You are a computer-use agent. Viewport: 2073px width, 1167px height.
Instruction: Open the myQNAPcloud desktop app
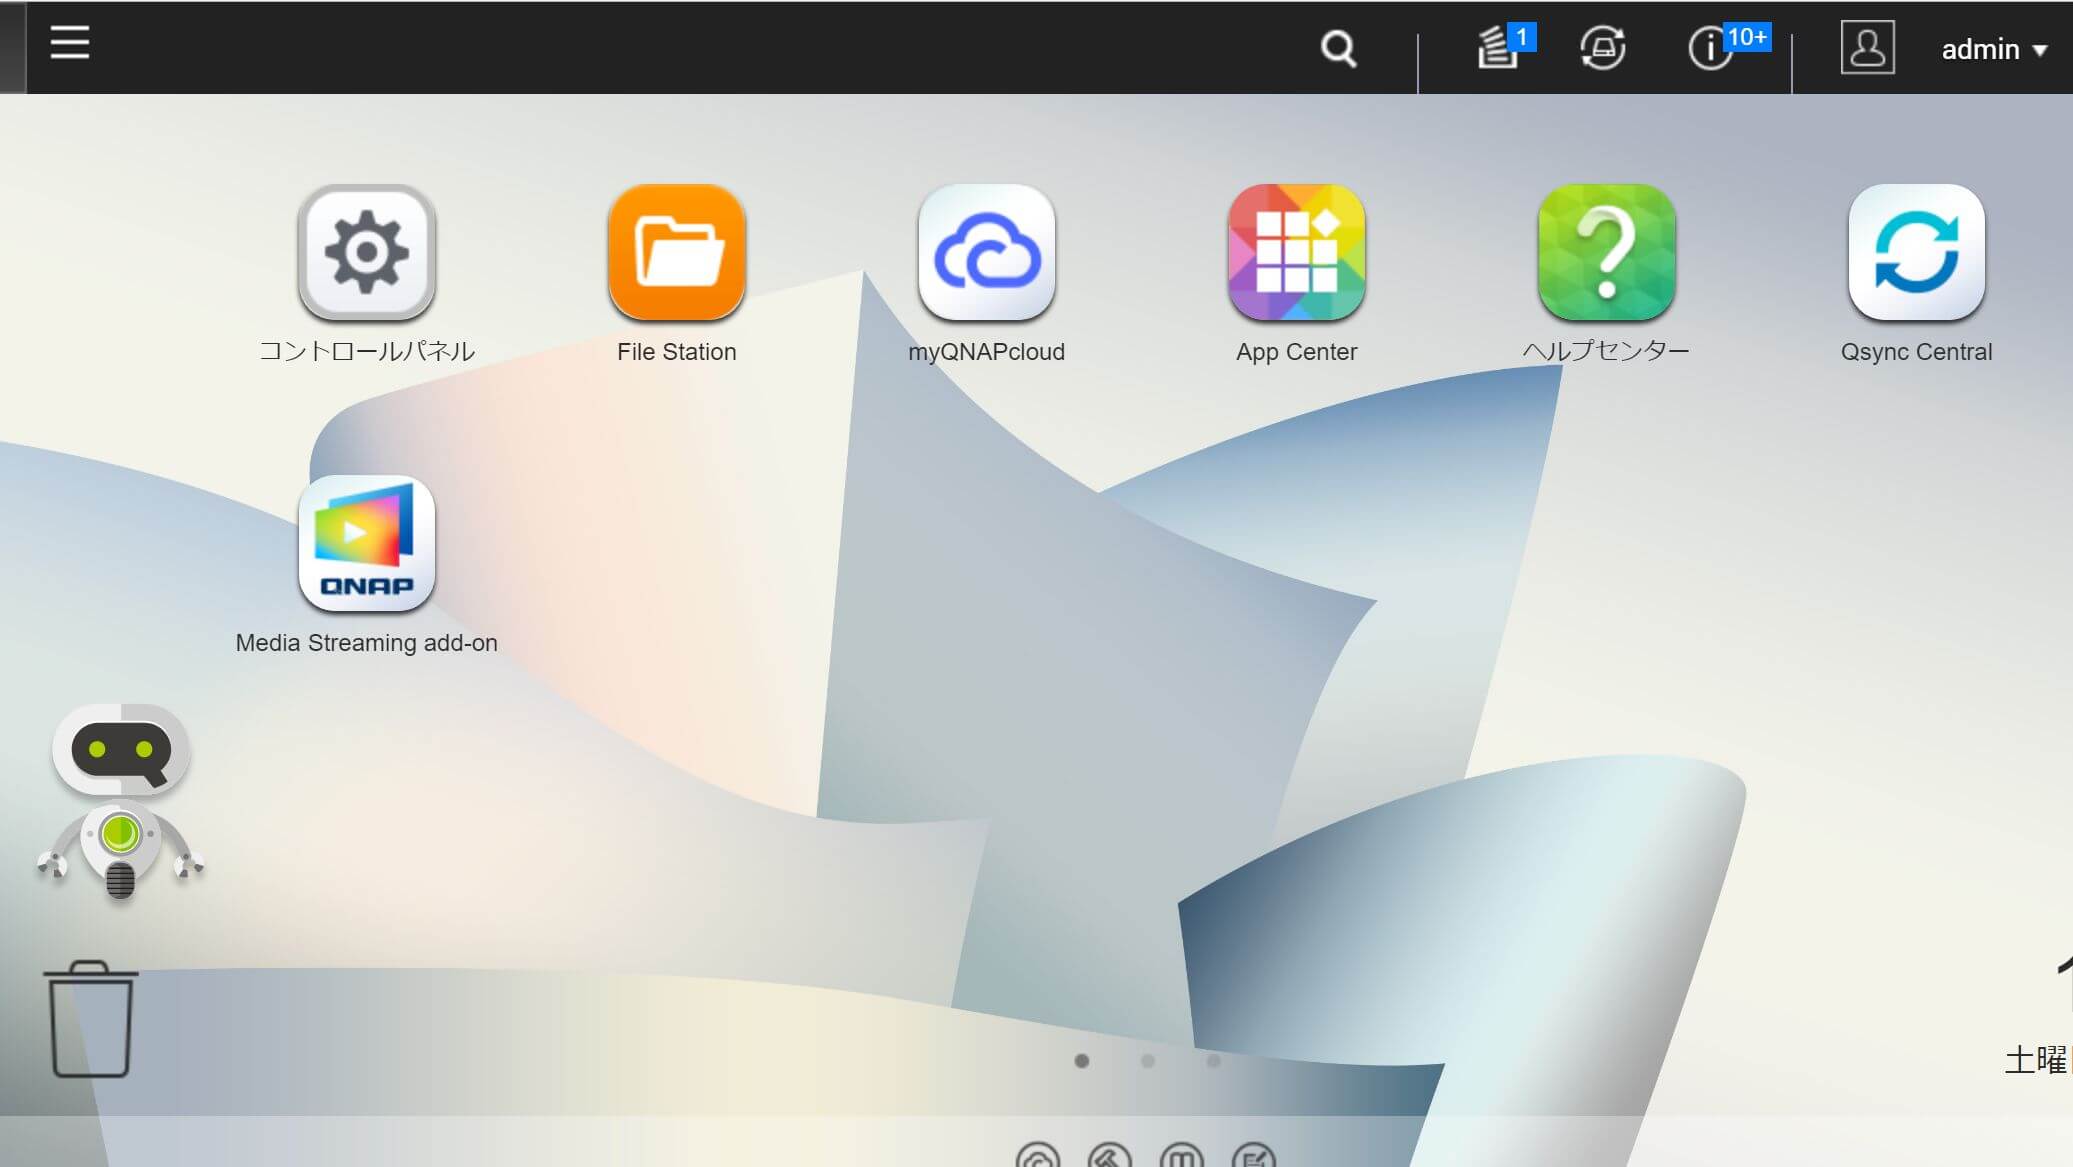click(x=987, y=252)
